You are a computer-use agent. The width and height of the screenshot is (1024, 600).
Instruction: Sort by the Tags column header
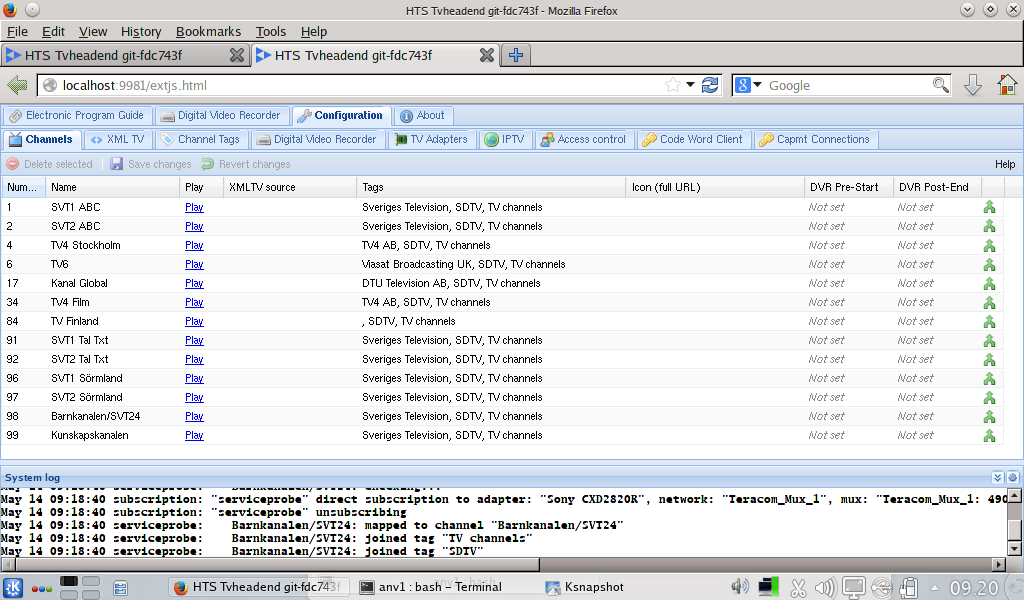click(x=491, y=187)
